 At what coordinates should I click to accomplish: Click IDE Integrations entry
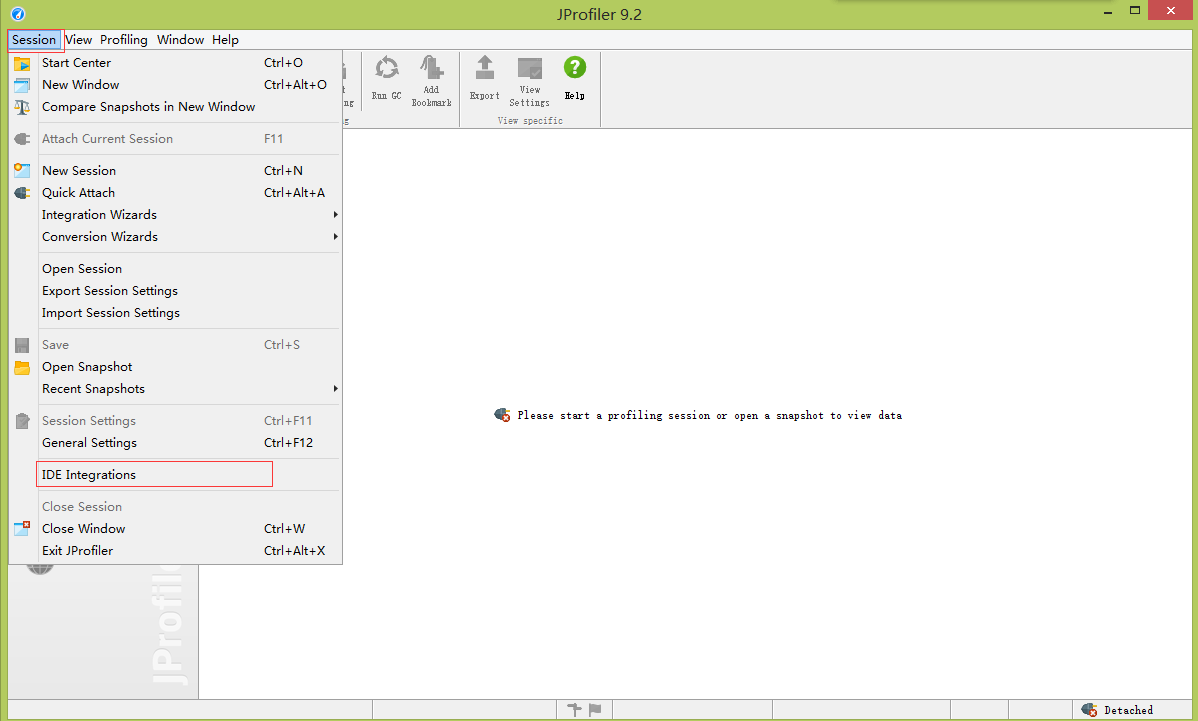point(175,475)
